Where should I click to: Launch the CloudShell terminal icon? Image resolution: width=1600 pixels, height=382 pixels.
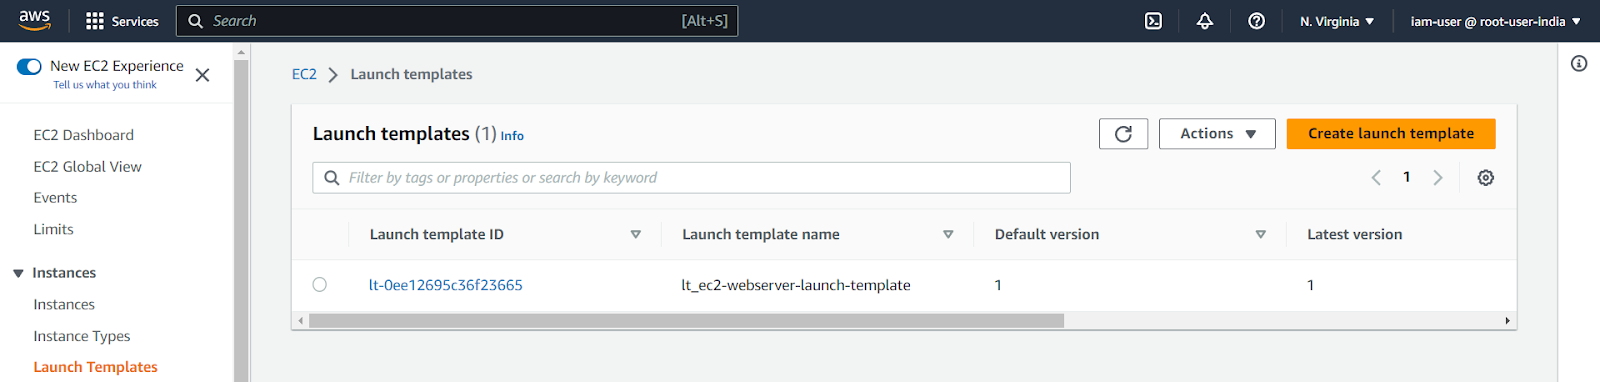[x=1153, y=21]
